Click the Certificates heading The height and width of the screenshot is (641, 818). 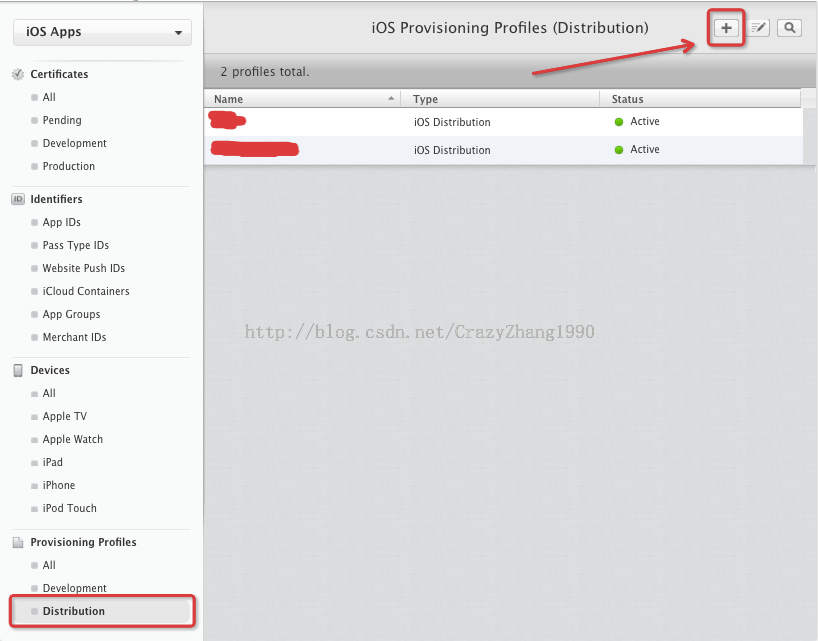point(59,75)
